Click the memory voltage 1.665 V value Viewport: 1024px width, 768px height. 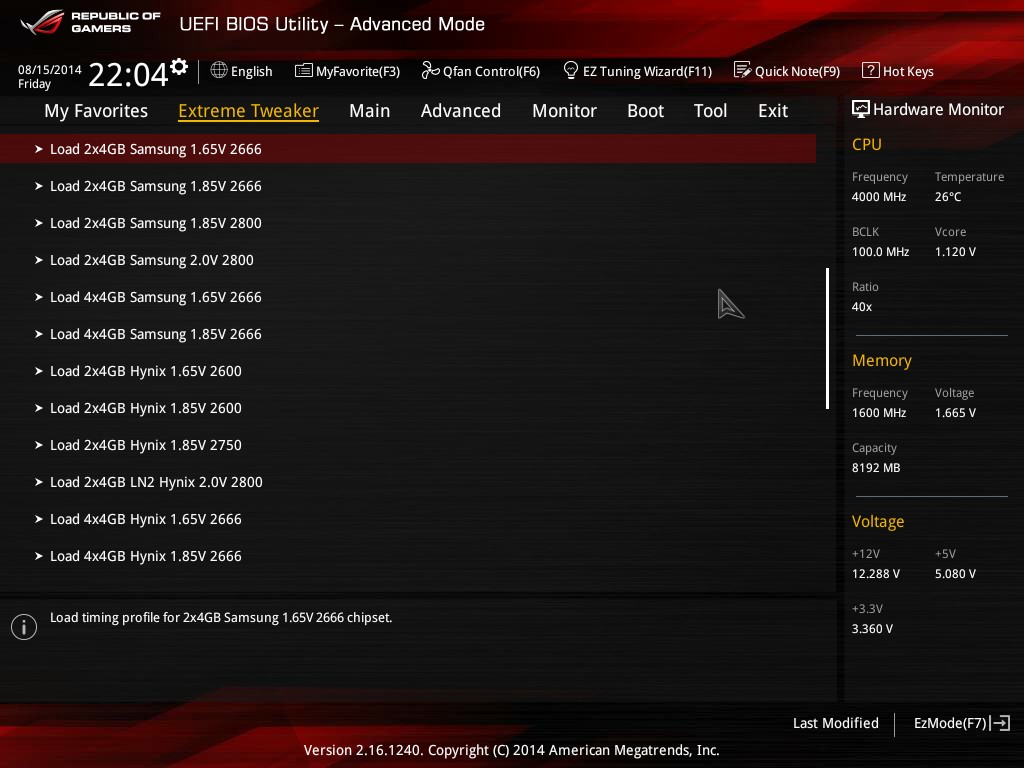(955, 413)
